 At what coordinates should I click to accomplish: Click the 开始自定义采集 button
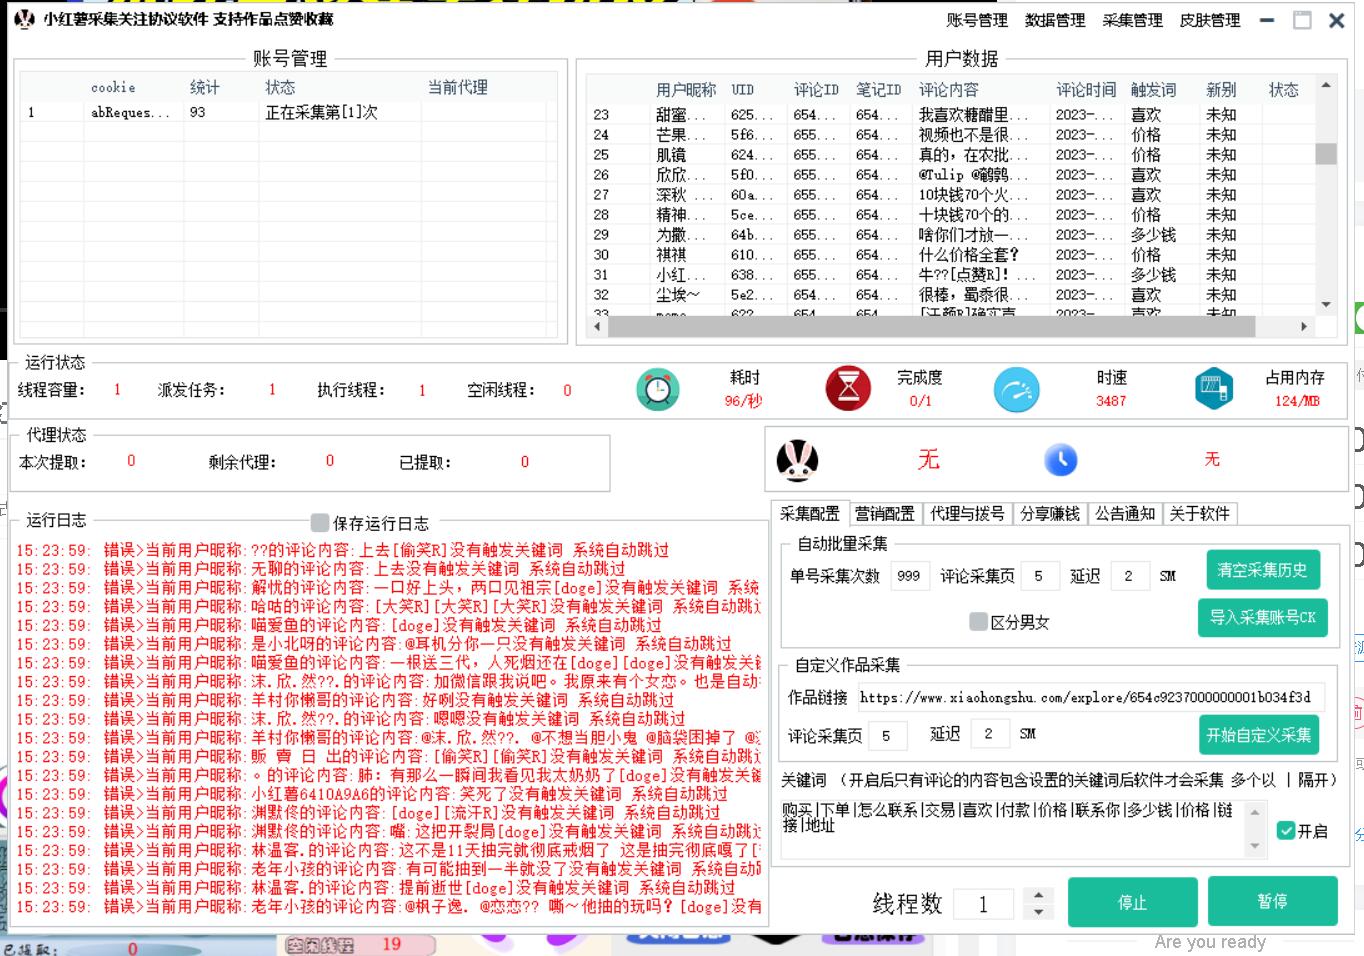tap(1258, 735)
